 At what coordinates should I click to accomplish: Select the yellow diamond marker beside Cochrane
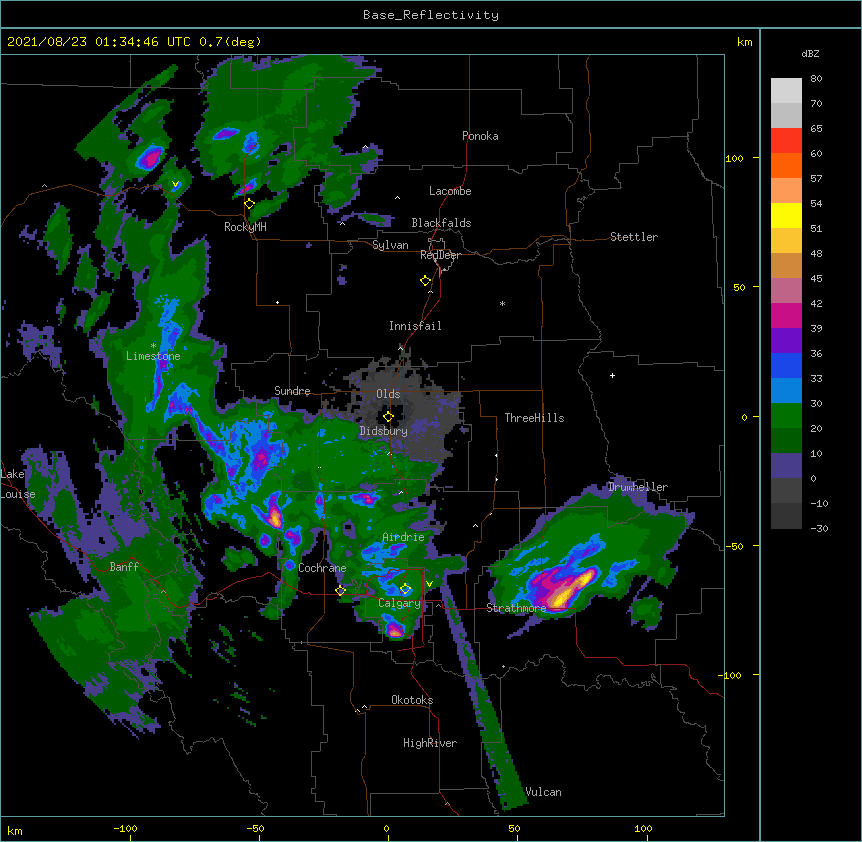point(341,591)
